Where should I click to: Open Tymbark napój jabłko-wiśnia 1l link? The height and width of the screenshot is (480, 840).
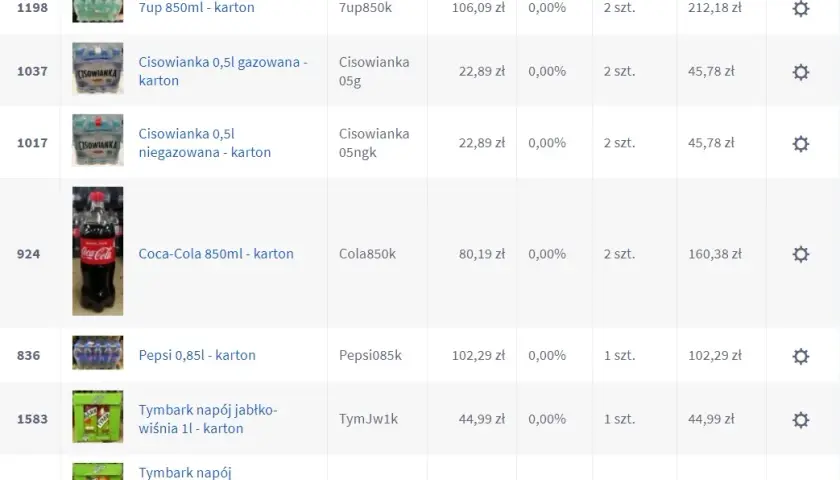pyautogui.click(x=208, y=419)
